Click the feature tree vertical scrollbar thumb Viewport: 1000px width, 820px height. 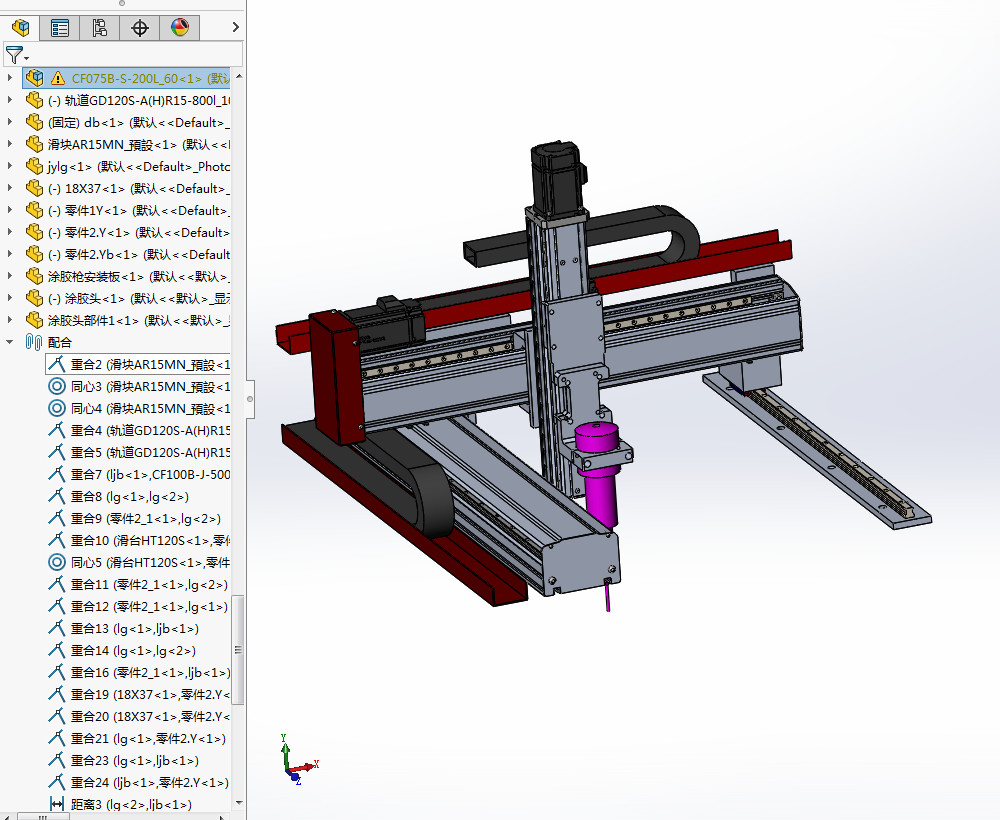[x=239, y=650]
